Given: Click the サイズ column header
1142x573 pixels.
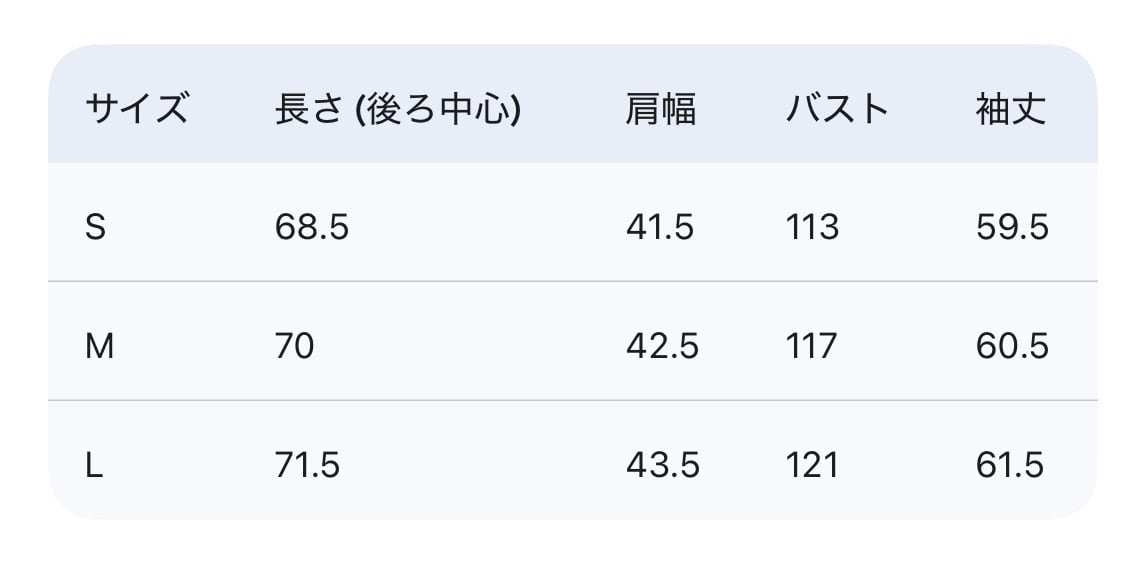Looking at the screenshot, I should click(136, 108).
